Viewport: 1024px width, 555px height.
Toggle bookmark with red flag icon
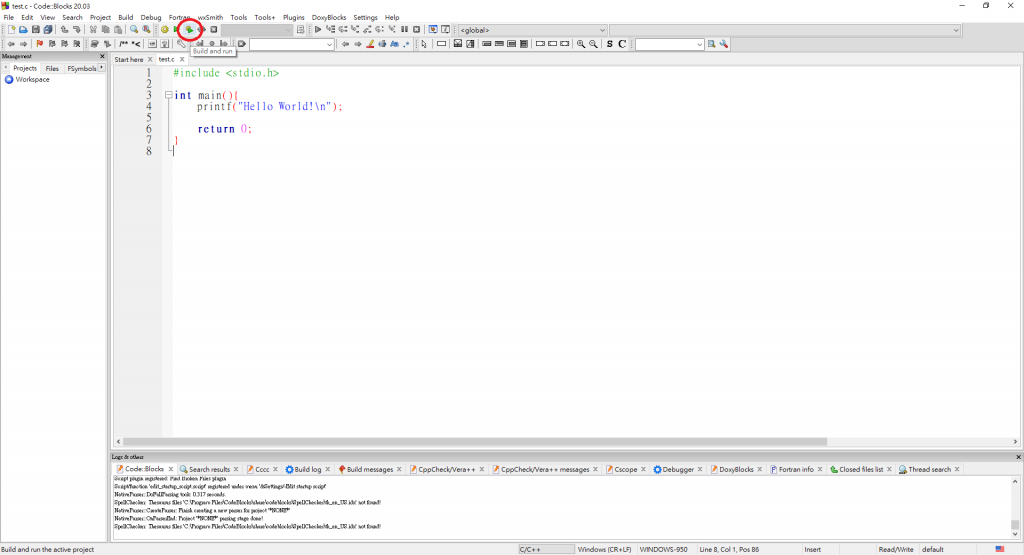tap(40, 44)
